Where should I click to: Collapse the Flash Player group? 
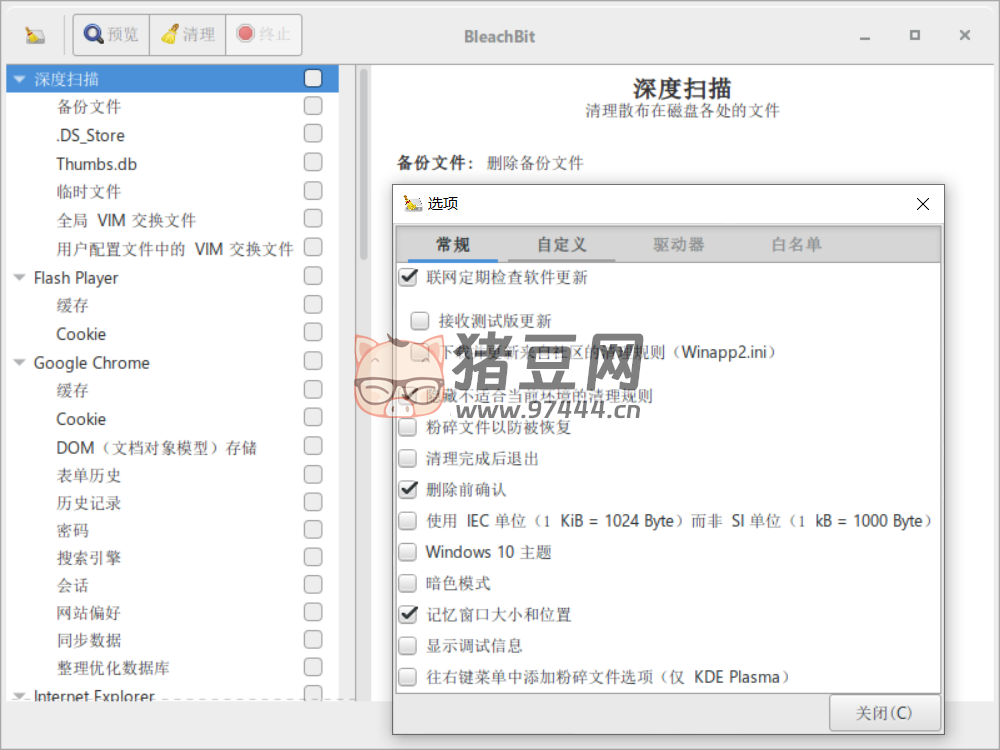(19, 278)
